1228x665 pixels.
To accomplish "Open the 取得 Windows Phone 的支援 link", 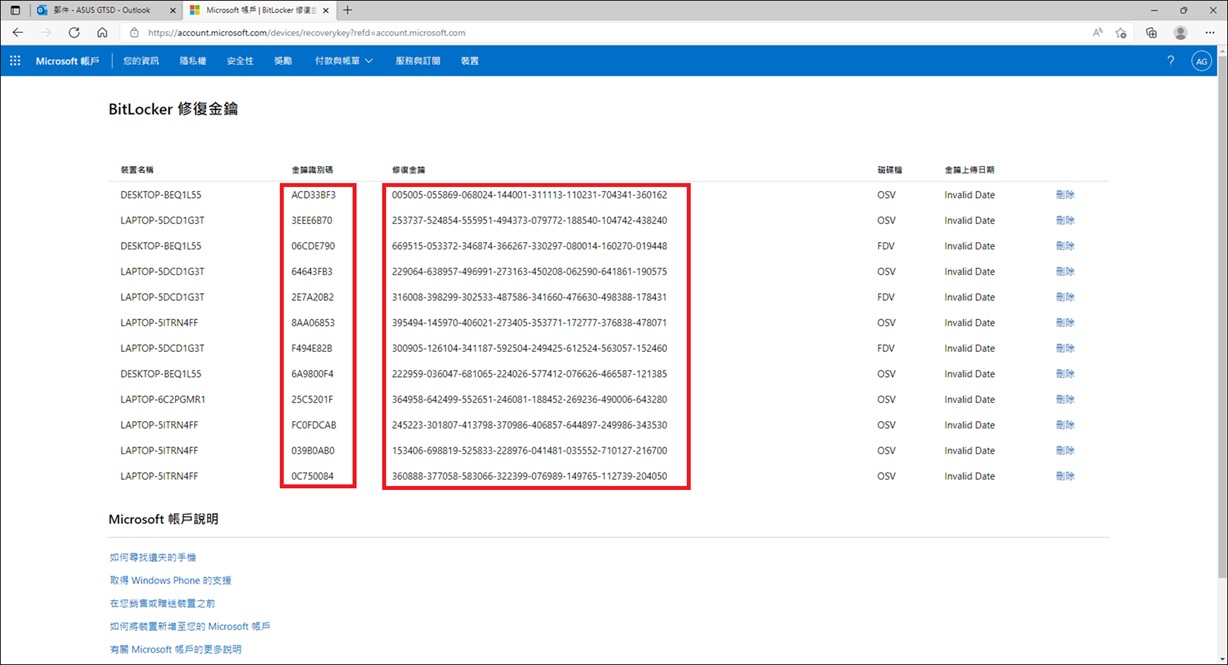I will [171, 580].
